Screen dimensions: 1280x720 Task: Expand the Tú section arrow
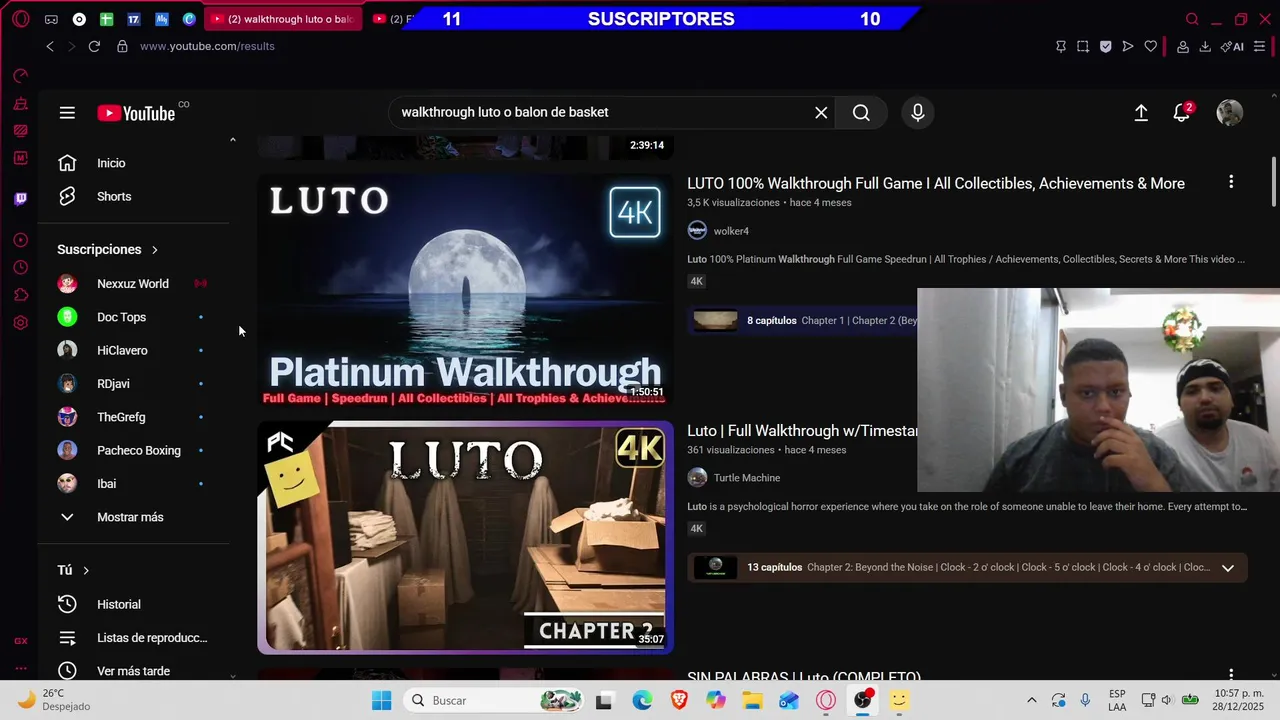[86, 570]
